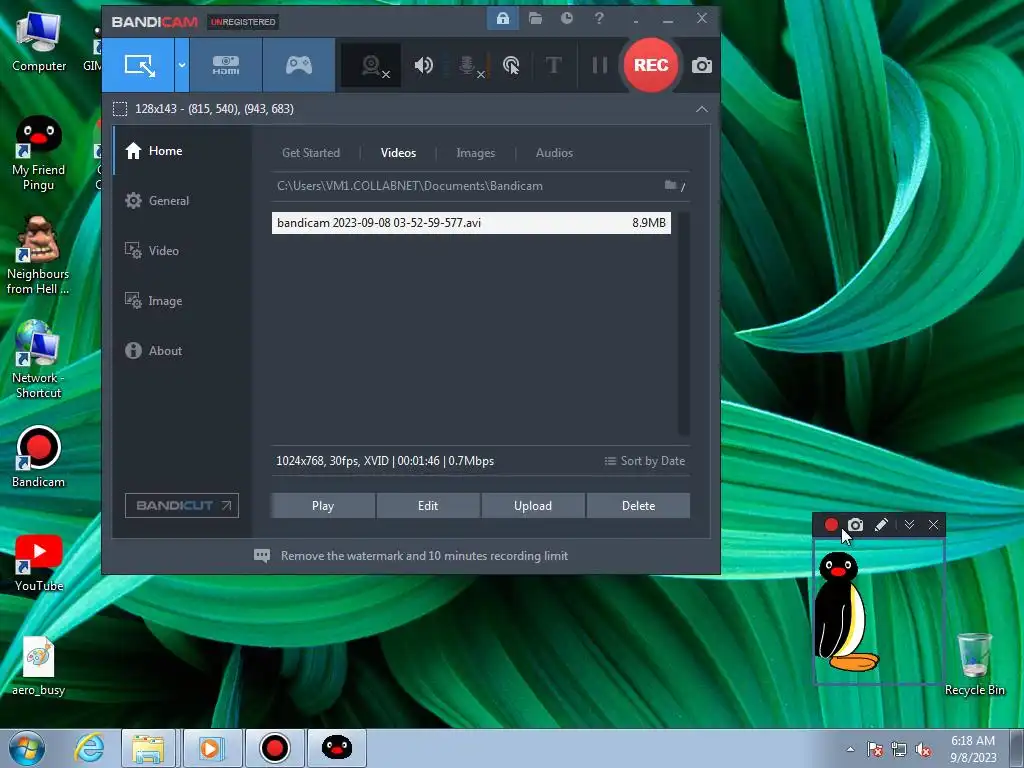Click the remove watermark message link
Image resolution: width=1024 pixels, height=768 pixels.
(x=424, y=556)
